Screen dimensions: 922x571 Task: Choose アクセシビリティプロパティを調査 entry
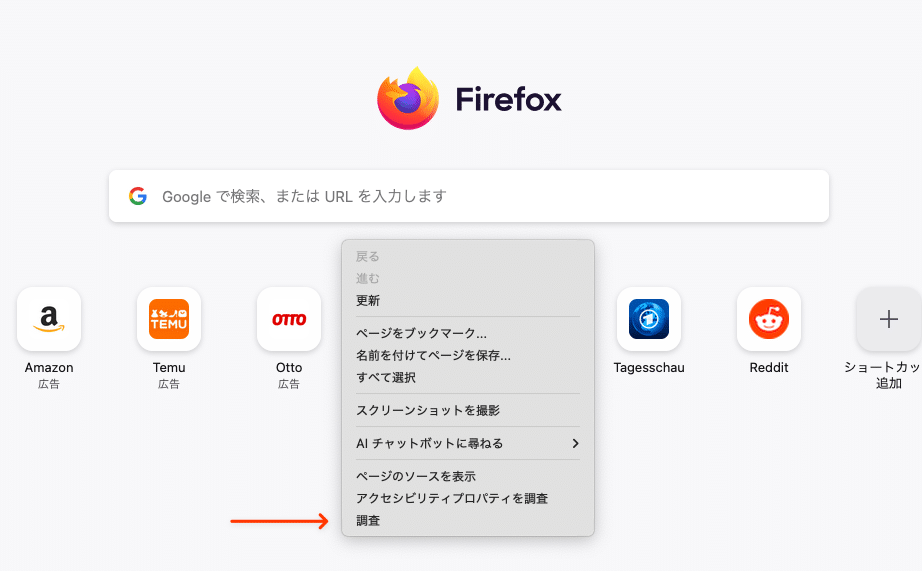[x=467, y=498]
